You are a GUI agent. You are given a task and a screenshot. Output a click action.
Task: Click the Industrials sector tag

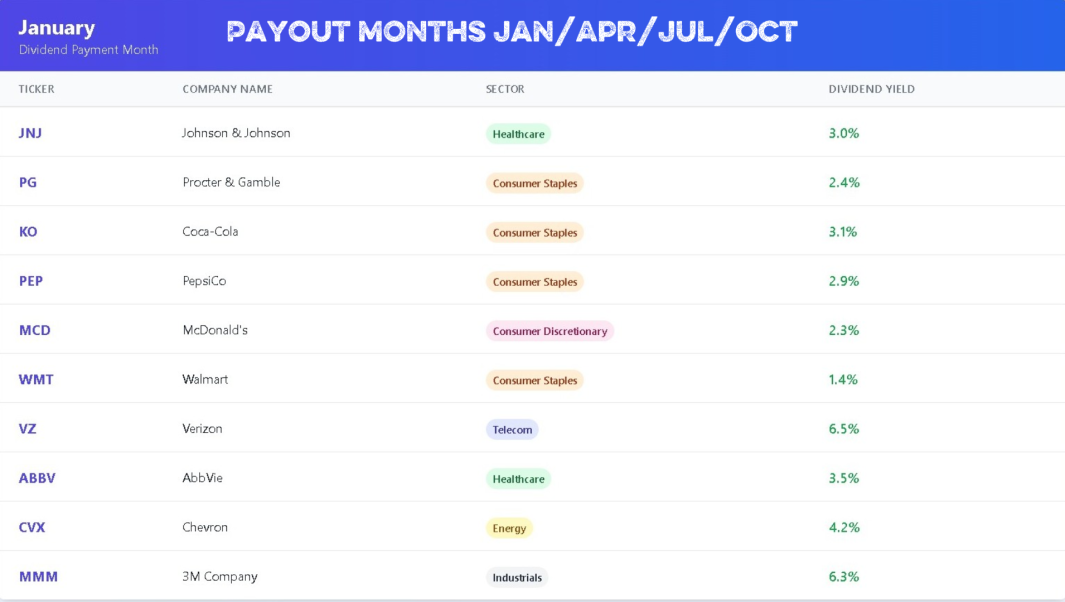(x=517, y=578)
